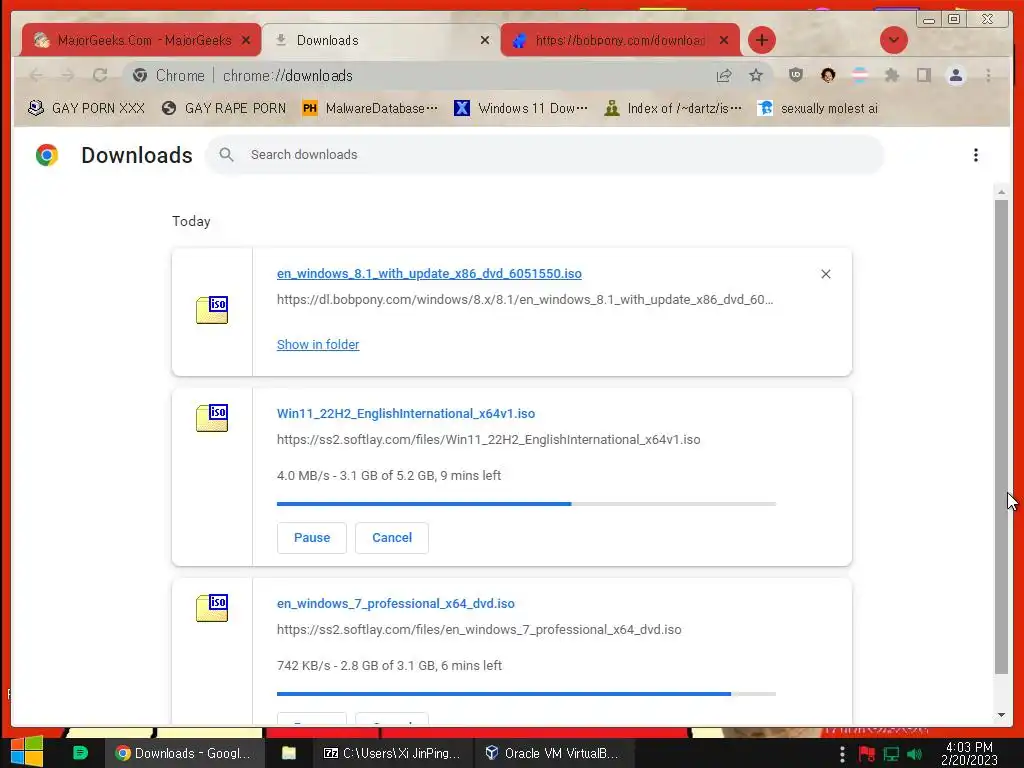Viewport: 1024px width, 768px height.
Task: Open the Windows 11 Dow… bookmark
Action: pos(521,108)
